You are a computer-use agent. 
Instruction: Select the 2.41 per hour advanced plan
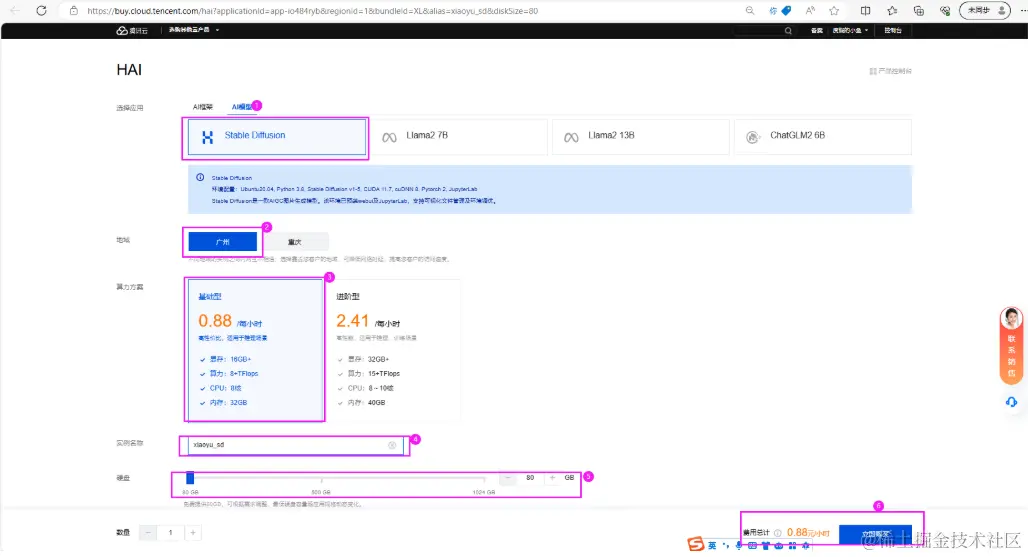tap(393, 350)
